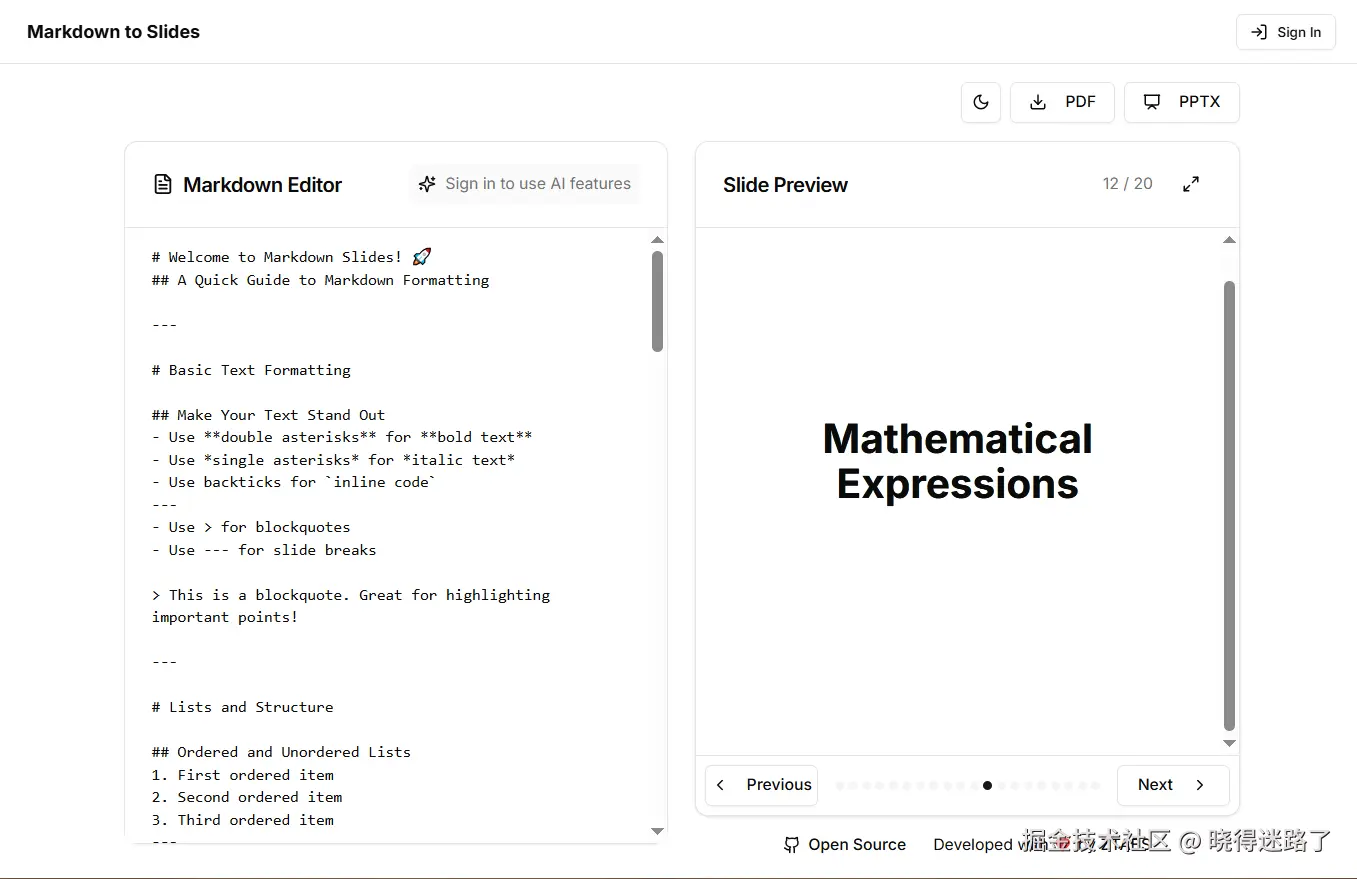Click the 'Use **double asterisks**' line
Viewport: 1357px width, 879px height.
pyautogui.click(x=342, y=437)
